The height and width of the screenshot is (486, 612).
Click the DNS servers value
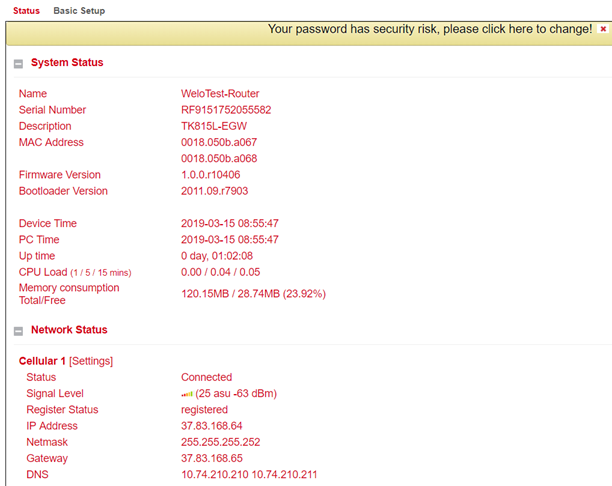pos(249,474)
